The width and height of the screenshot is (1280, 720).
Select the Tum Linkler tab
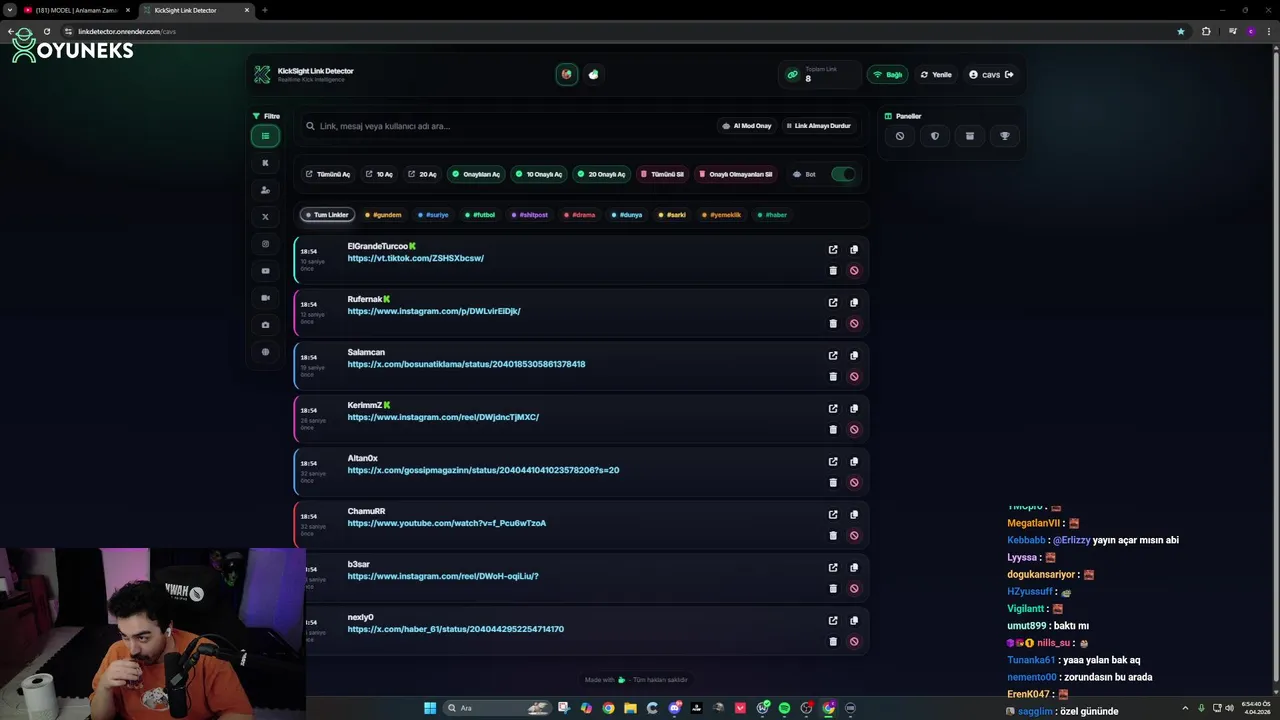pos(327,215)
